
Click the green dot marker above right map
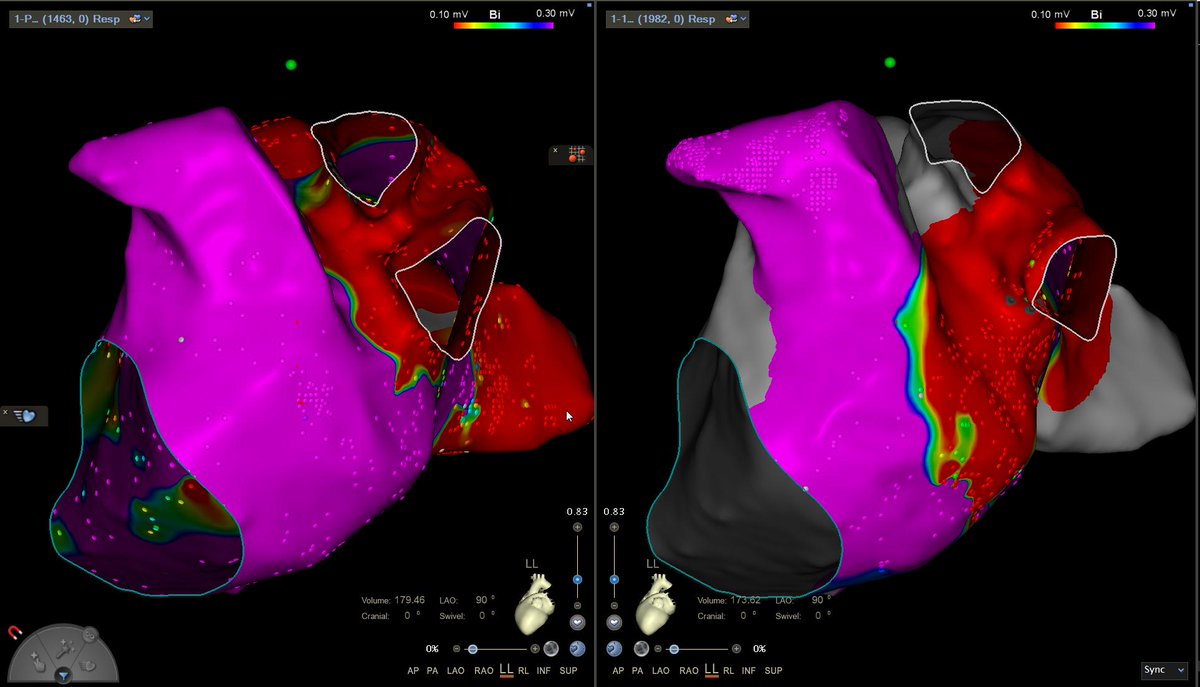point(889,63)
